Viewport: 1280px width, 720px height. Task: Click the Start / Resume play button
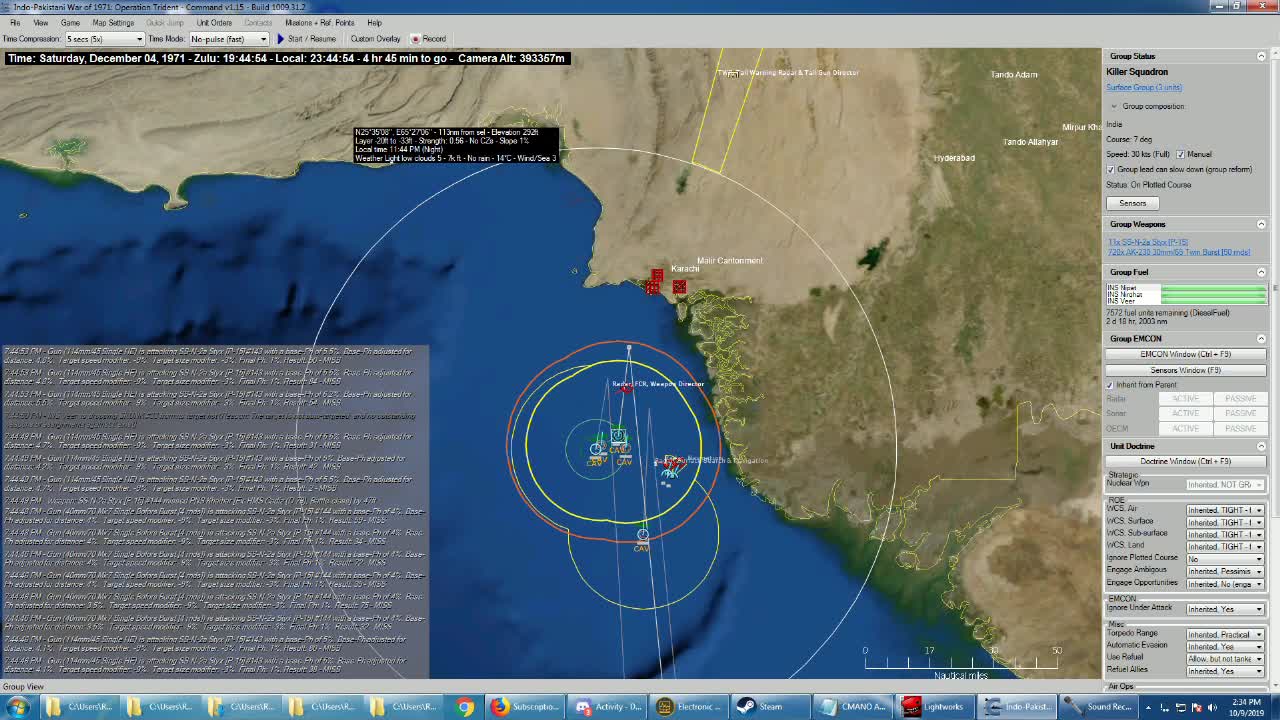pyautogui.click(x=306, y=39)
